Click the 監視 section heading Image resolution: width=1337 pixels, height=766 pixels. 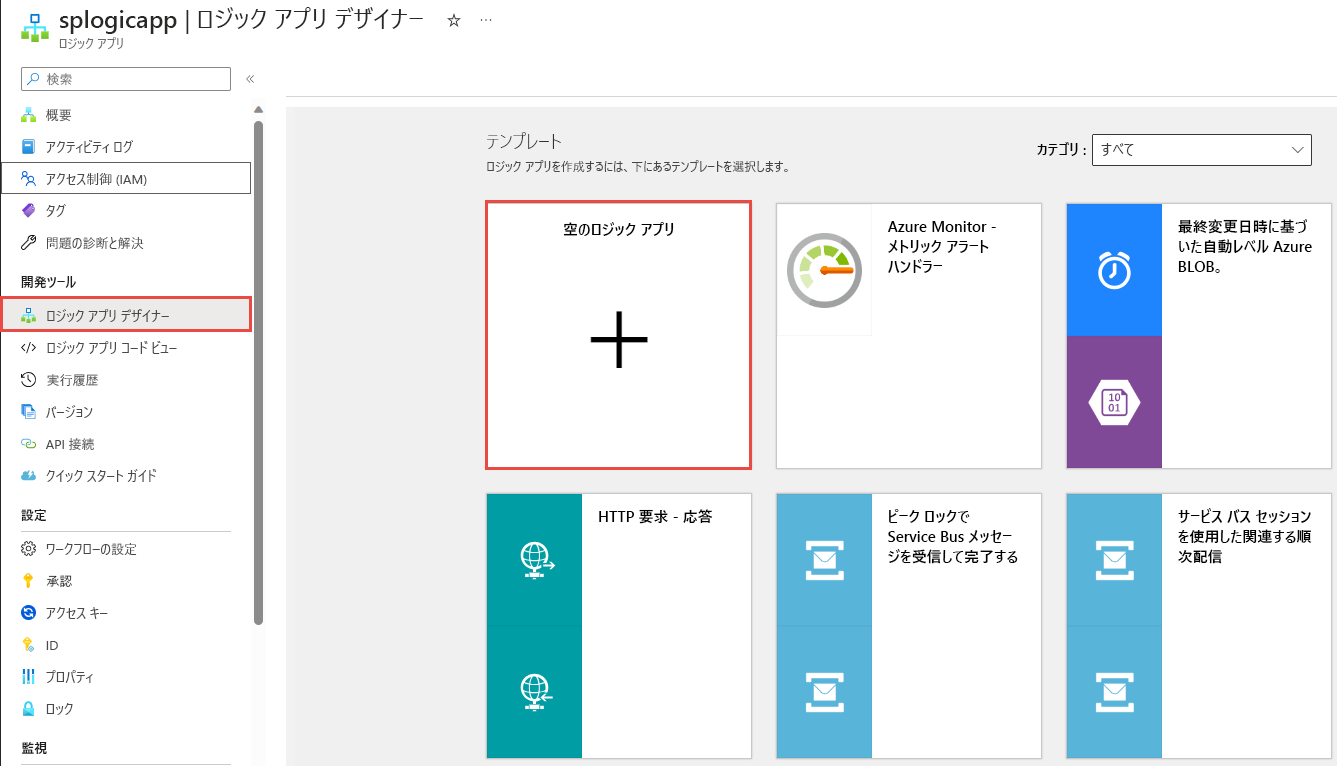pos(34,747)
